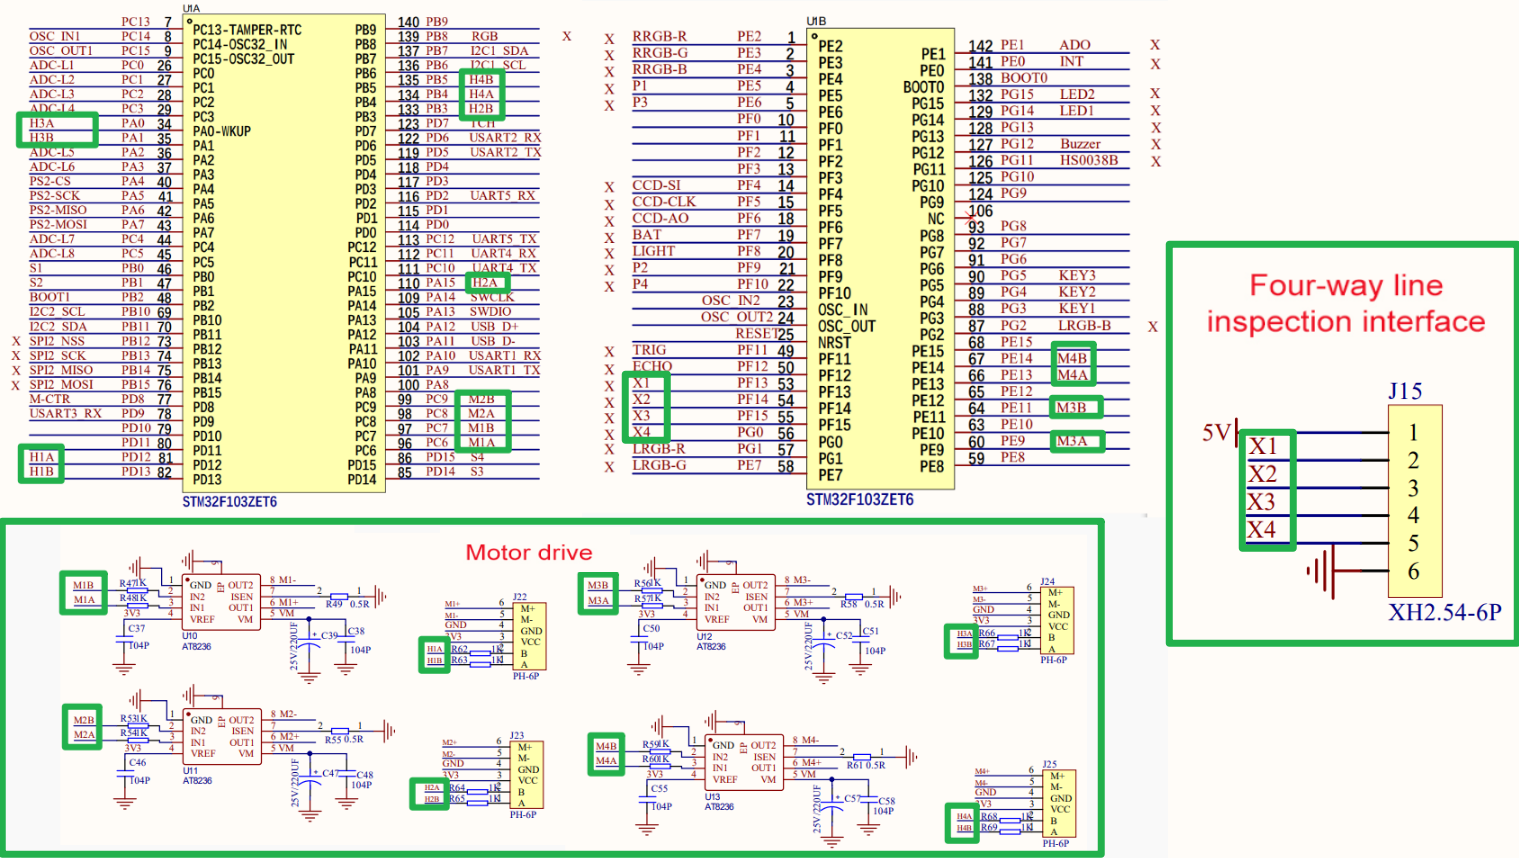Click the USART2_RX net label
This screenshot has height=858, width=1519.
tap(505, 138)
